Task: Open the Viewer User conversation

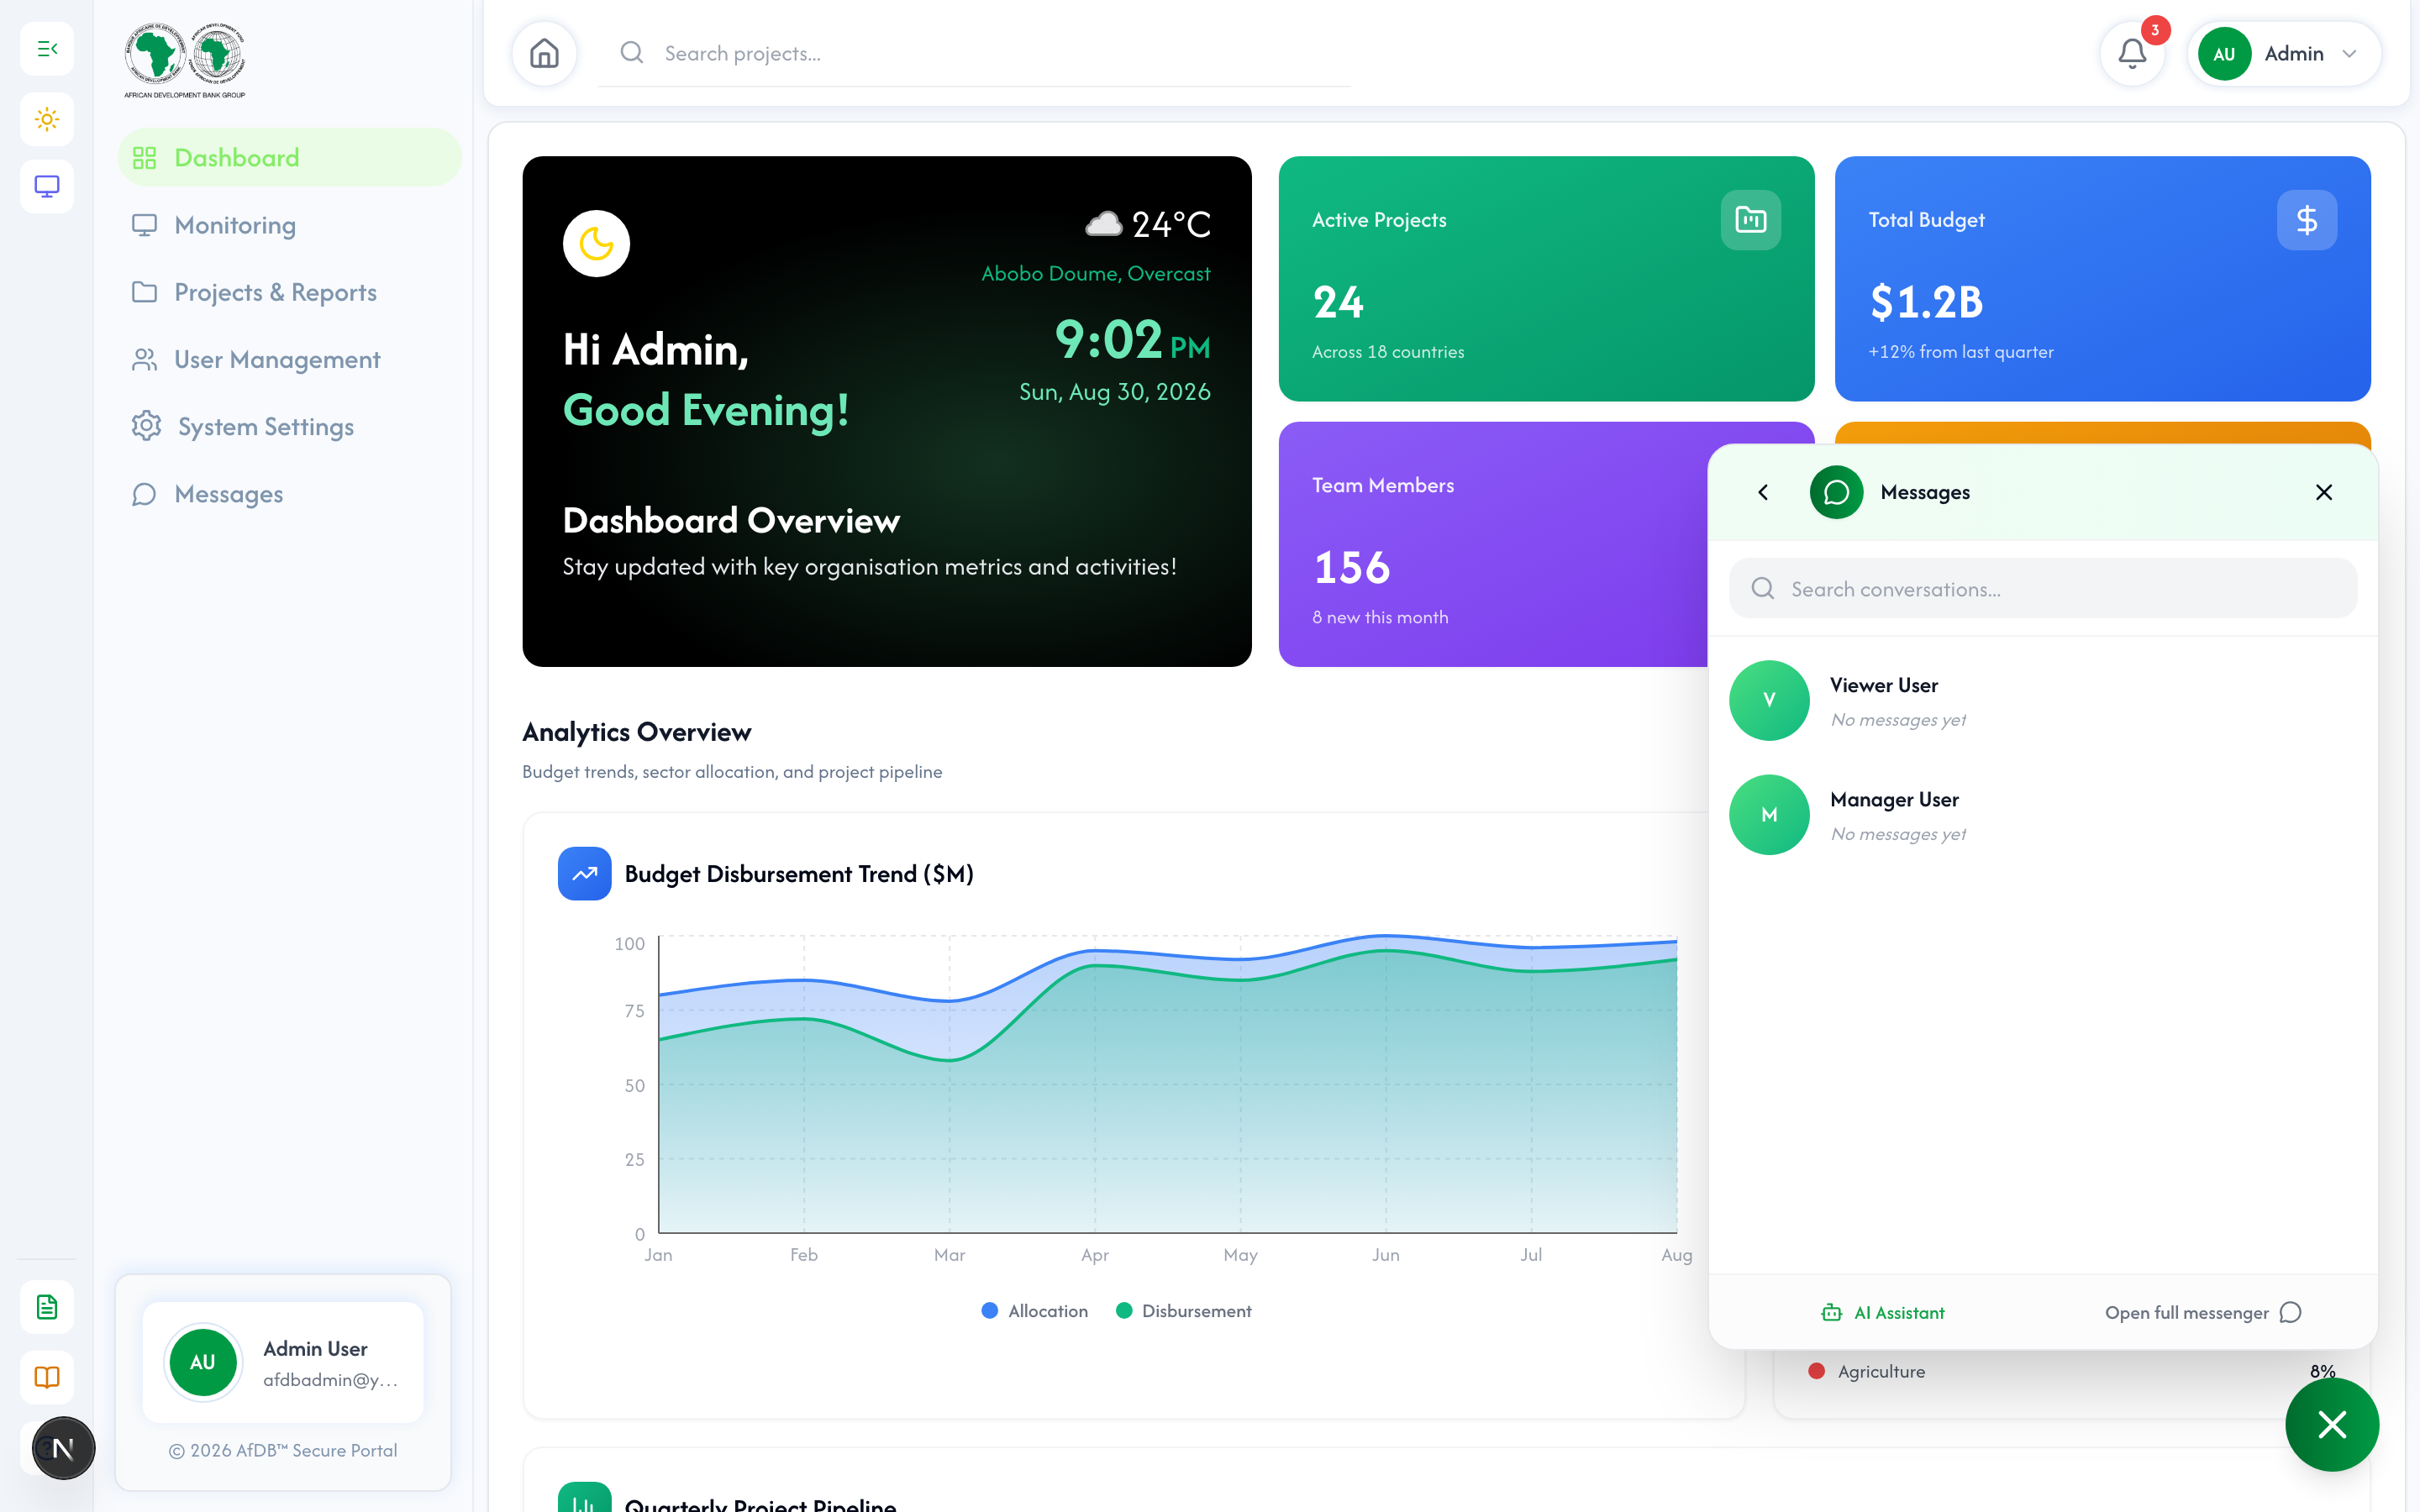Action: (x=2043, y=700)
